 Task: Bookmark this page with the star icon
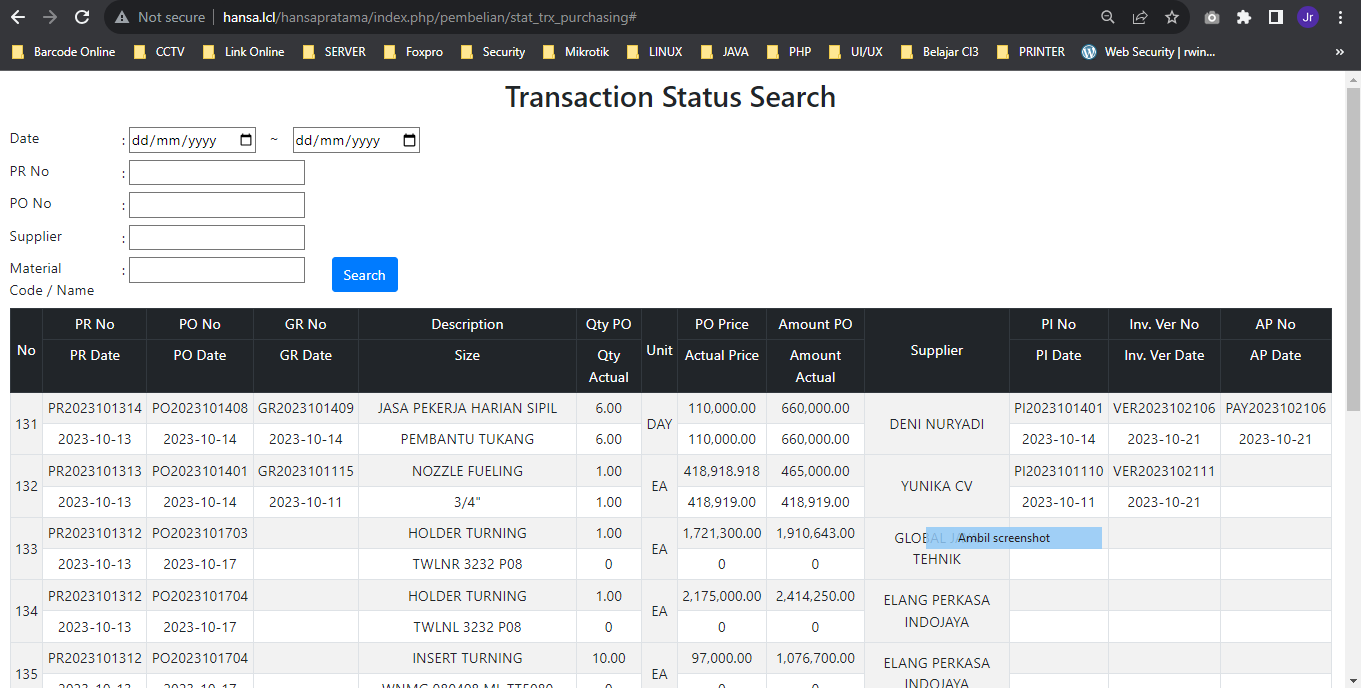1172,17
